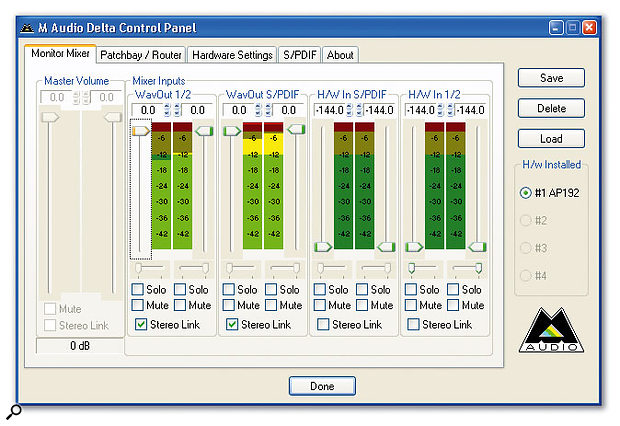620x426 pixels.
Task: Click the magnifier icon below the window
Action: 14,411
